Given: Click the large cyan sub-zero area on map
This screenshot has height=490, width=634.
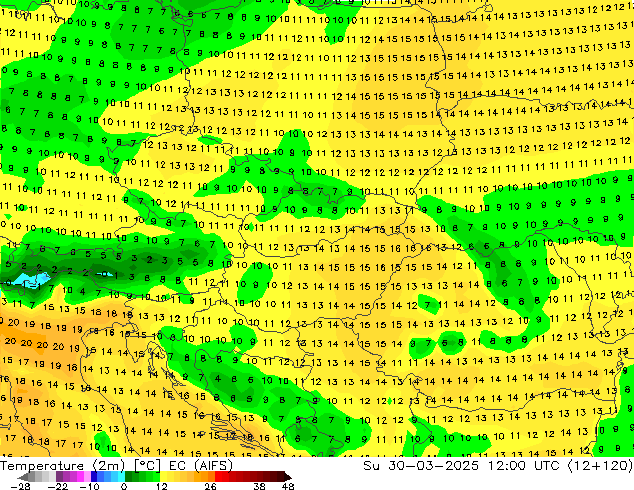Looking at the screenshot, I should [x=30, y=279].
